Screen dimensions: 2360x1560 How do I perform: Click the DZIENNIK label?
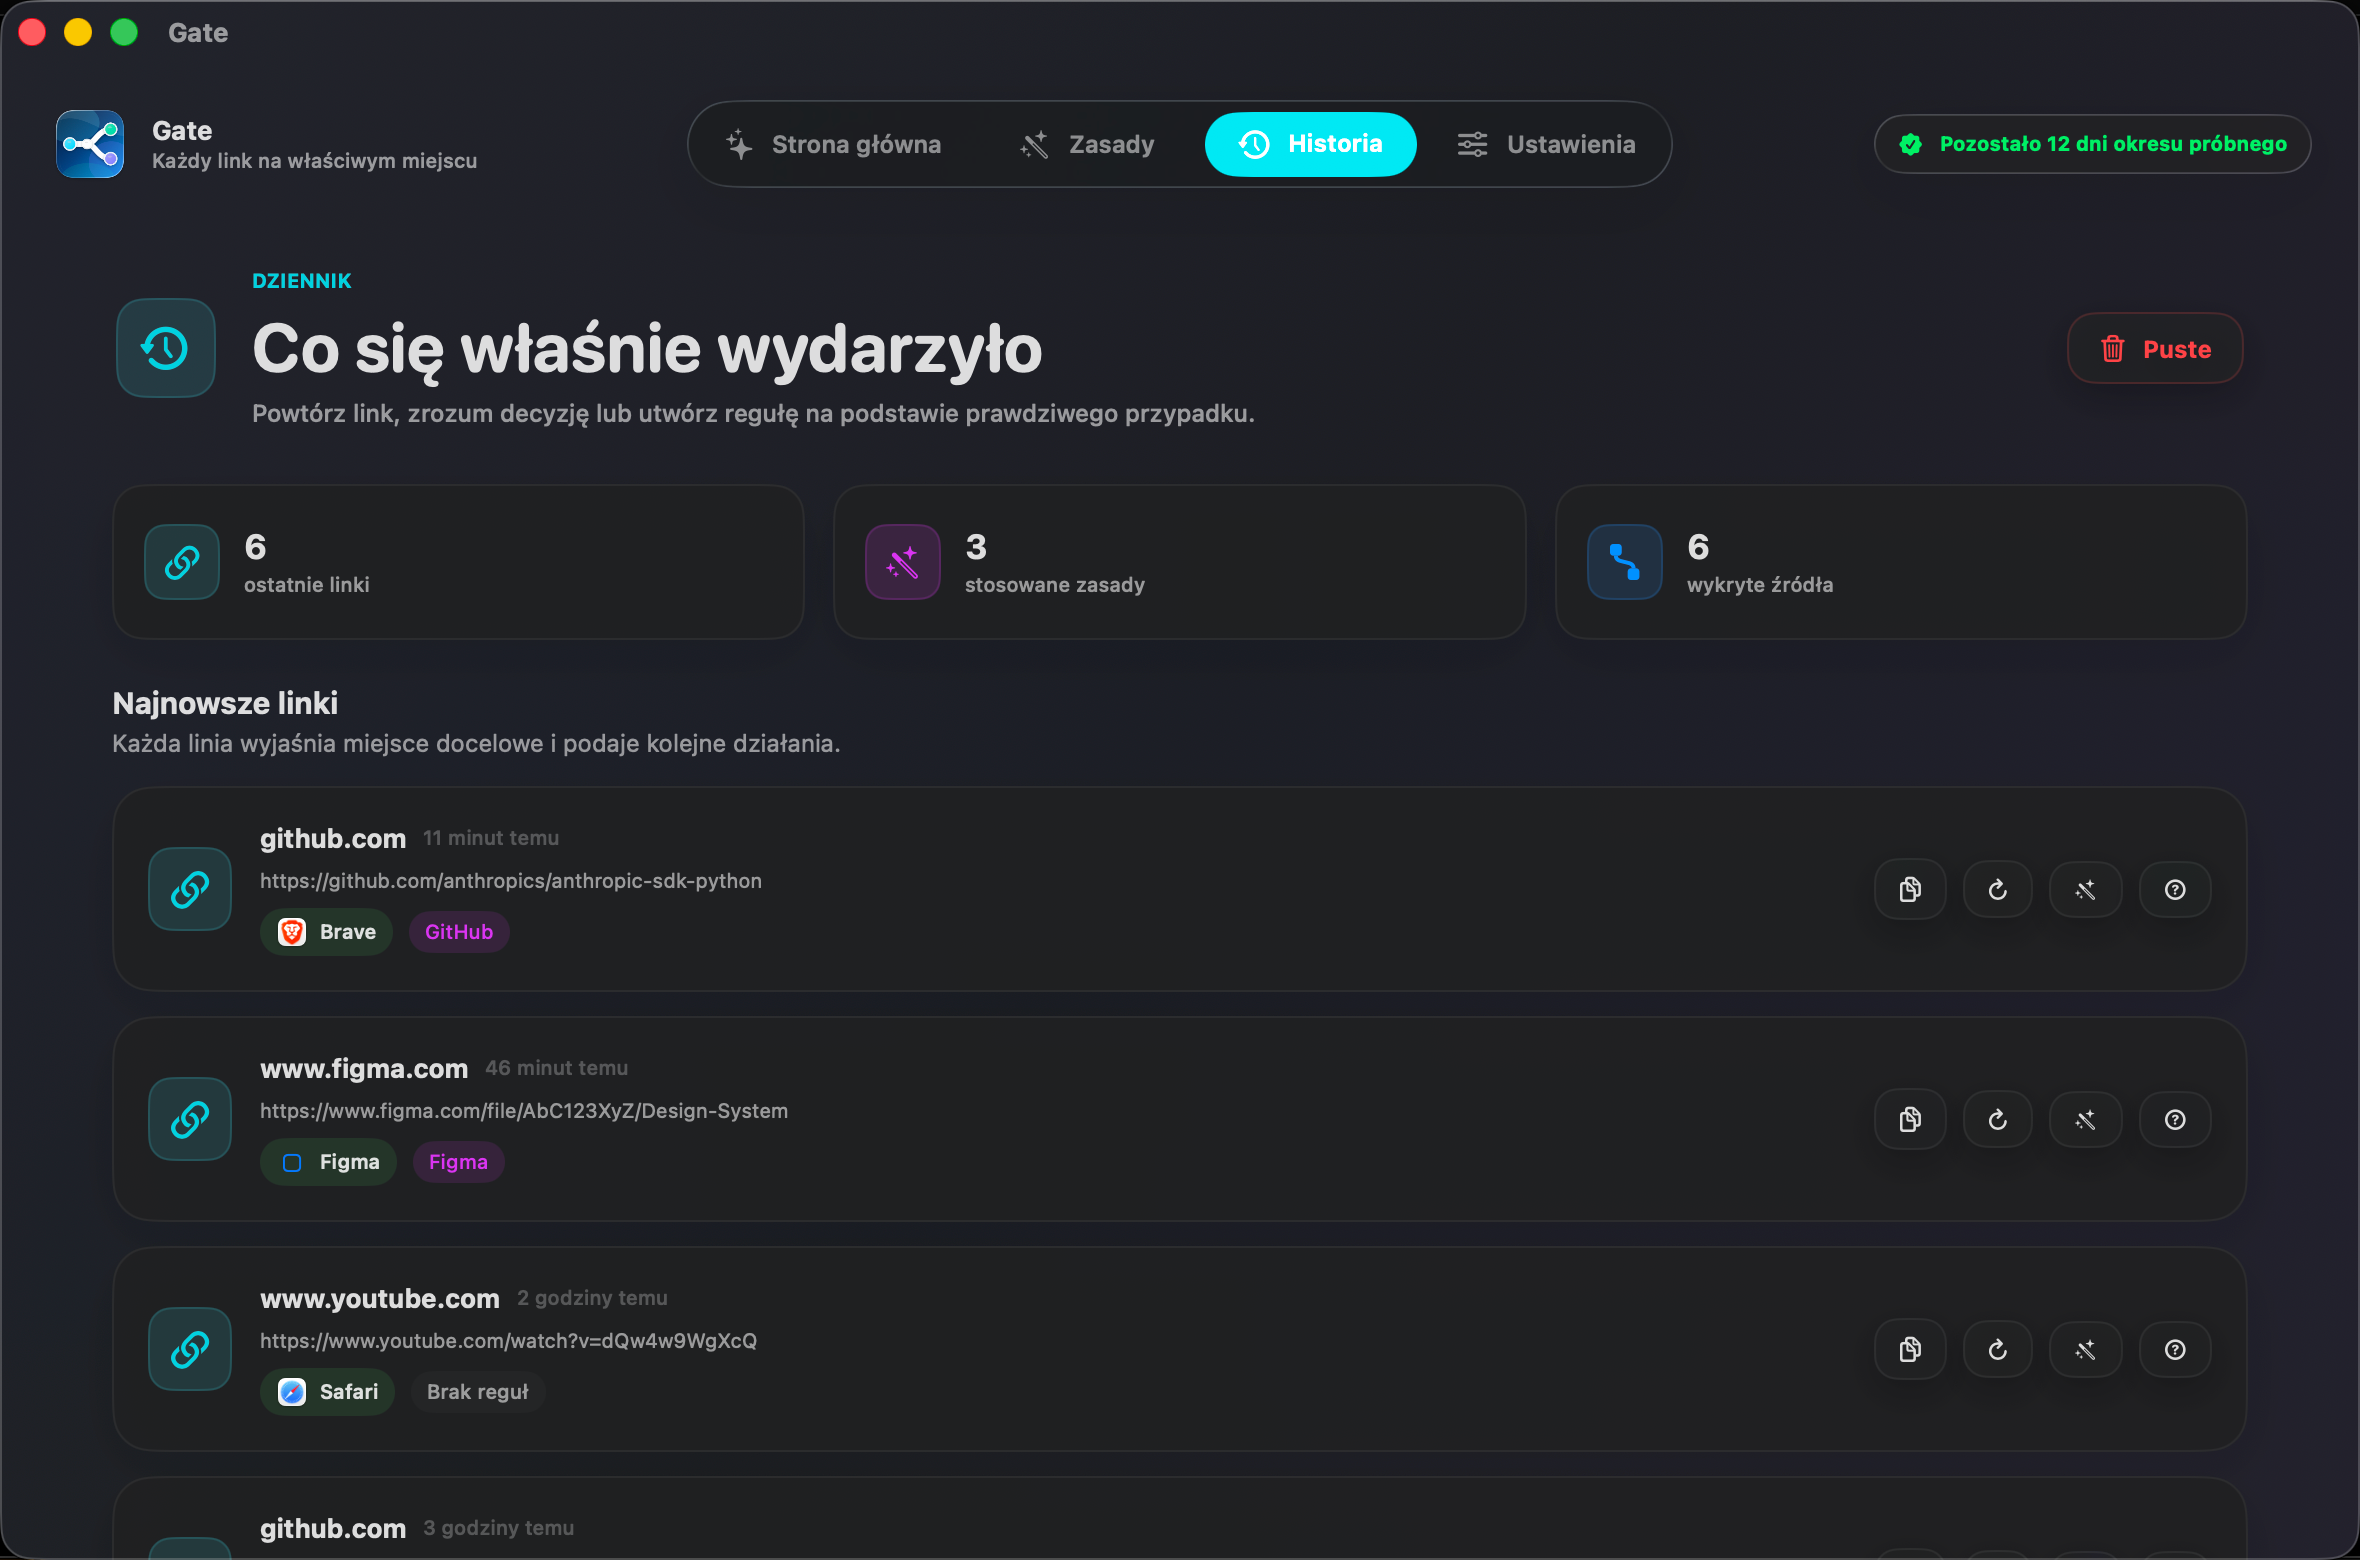tap(302, 281)
